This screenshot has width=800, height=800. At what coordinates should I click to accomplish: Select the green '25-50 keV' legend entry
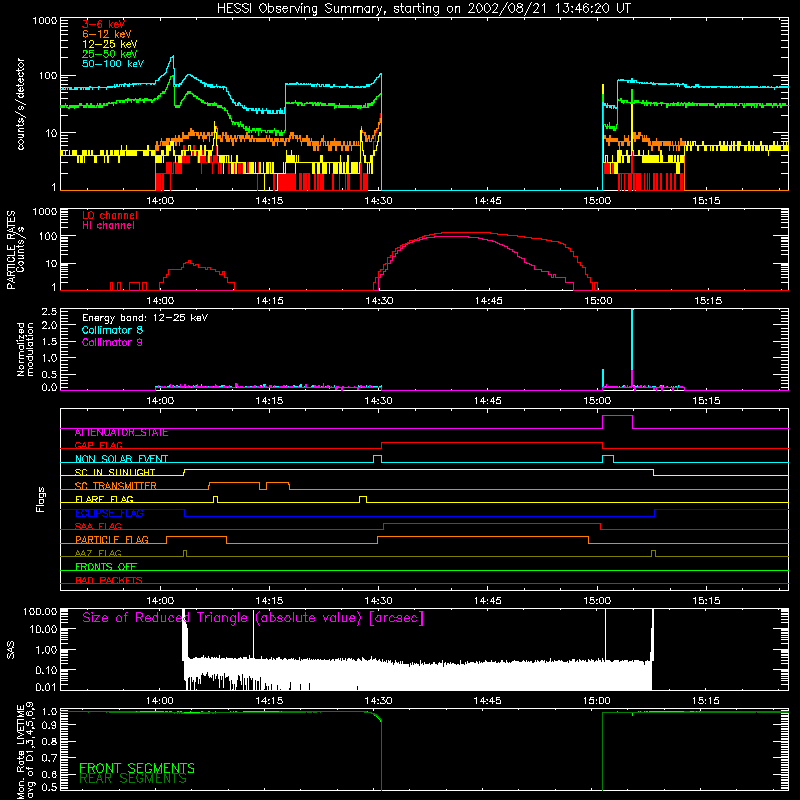[x=109, y=54]
